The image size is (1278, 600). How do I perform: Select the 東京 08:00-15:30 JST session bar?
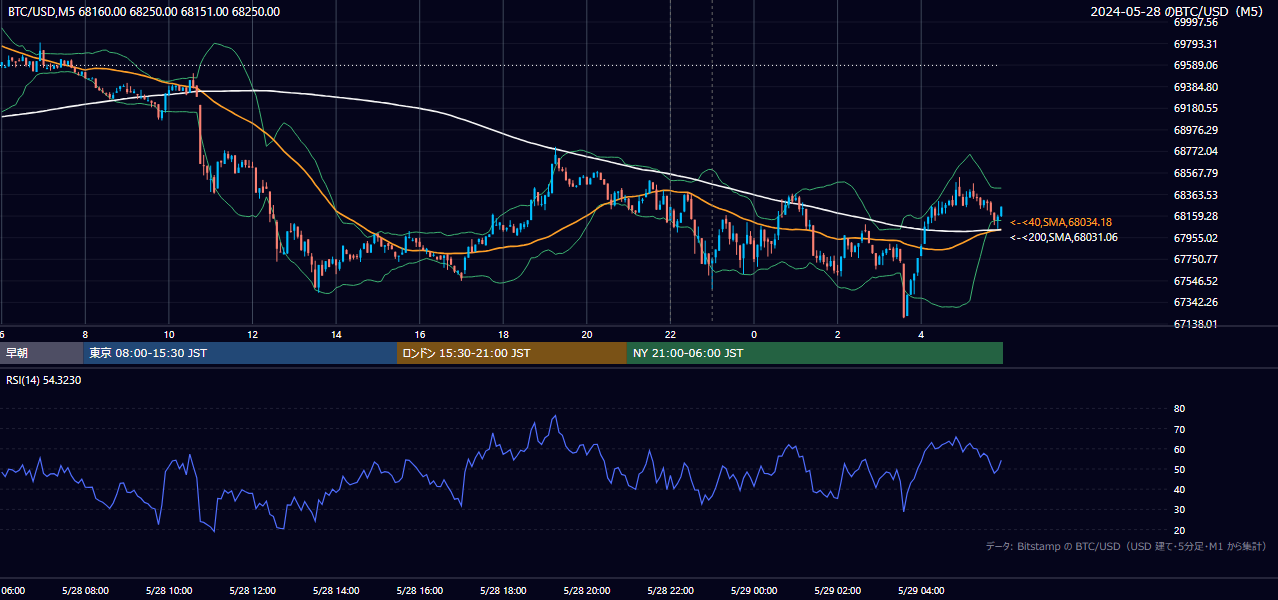[x=241, y=353]
